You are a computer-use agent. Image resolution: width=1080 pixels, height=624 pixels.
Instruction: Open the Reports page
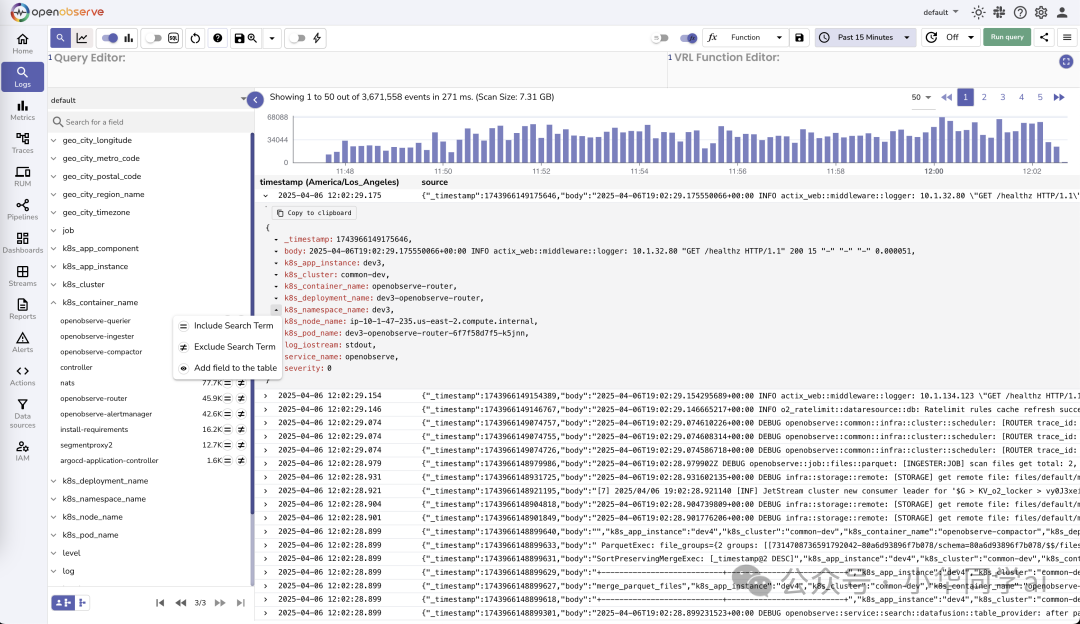click(x=23, y=309)
